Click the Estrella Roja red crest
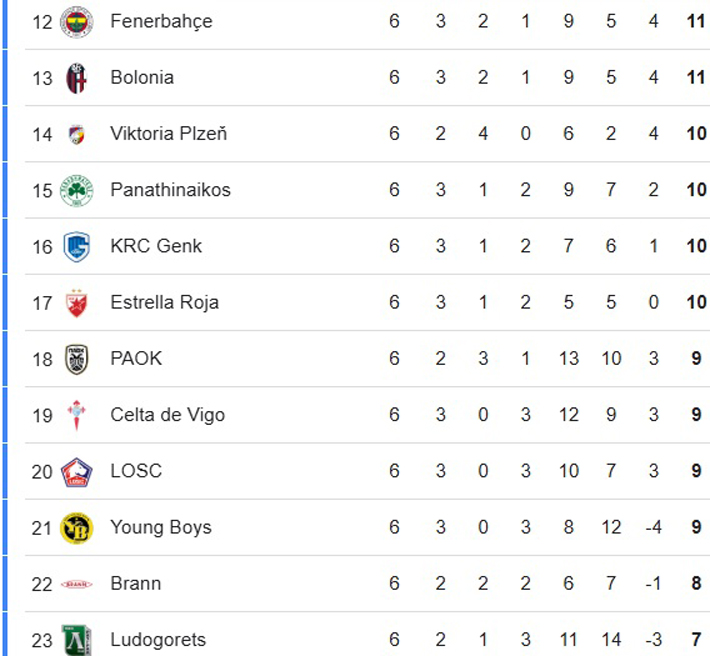 76,303
